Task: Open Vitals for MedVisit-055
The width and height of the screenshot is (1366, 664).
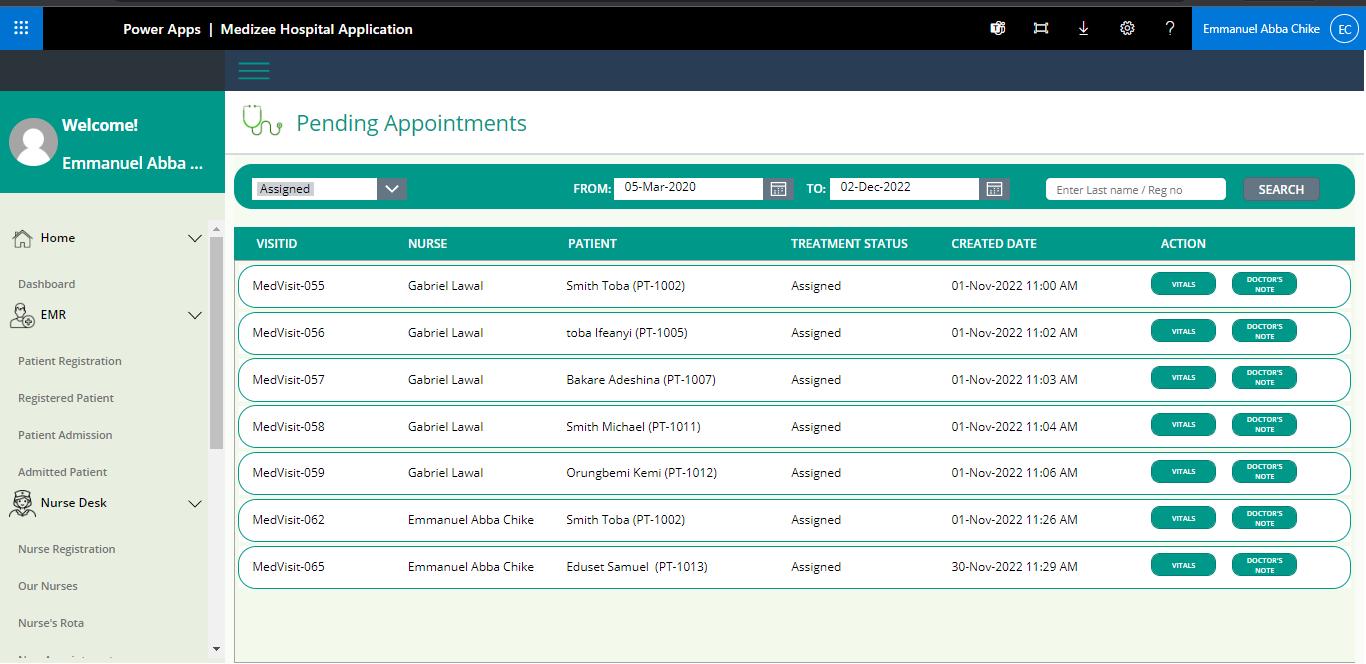Action: click(1183, 284)
